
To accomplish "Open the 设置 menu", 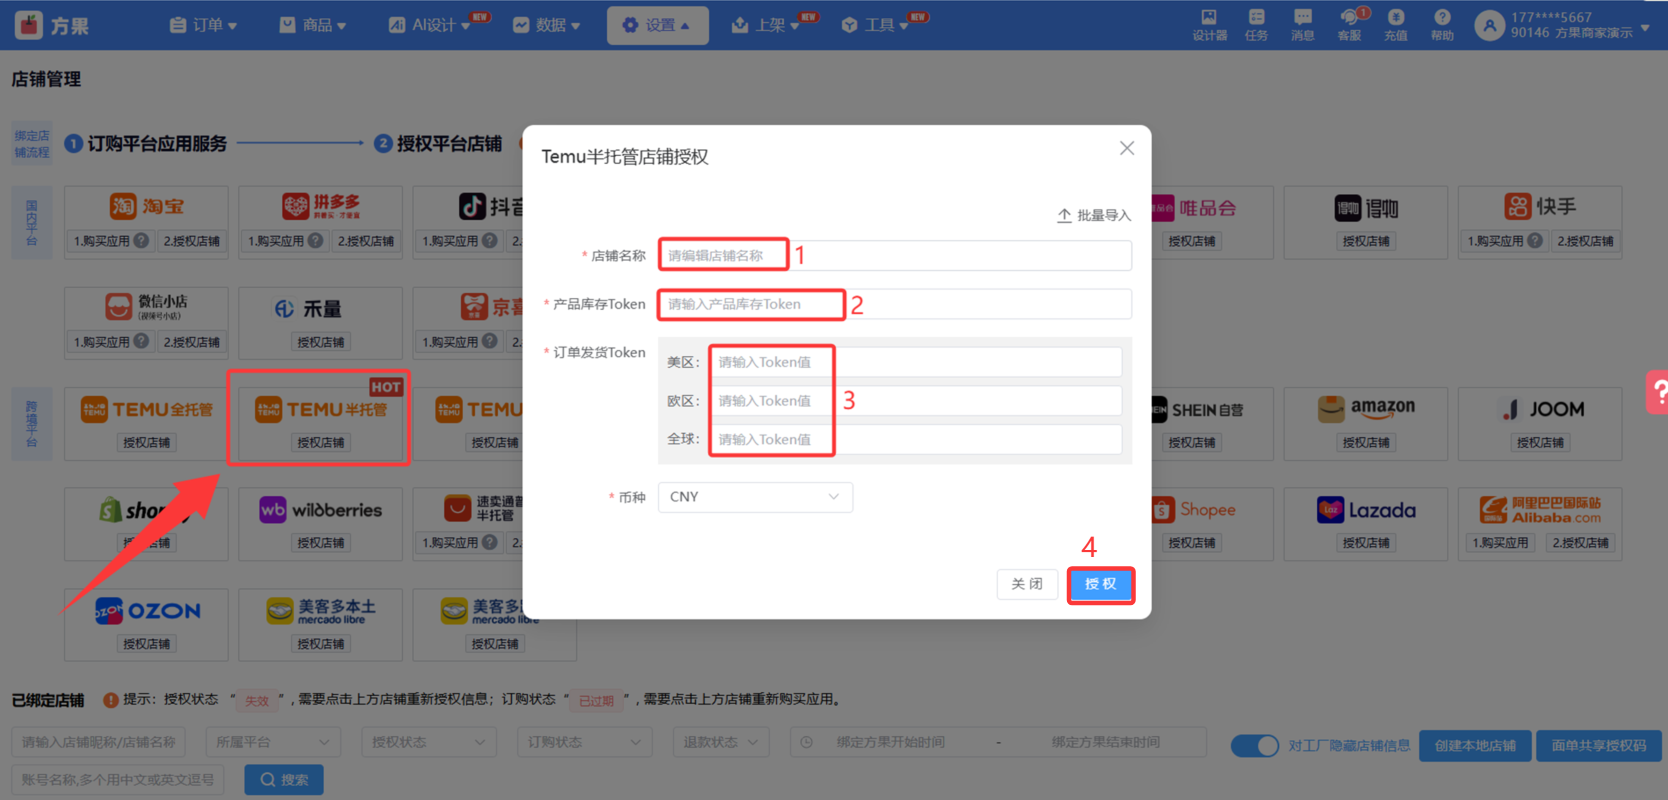I will coord(658,25).
